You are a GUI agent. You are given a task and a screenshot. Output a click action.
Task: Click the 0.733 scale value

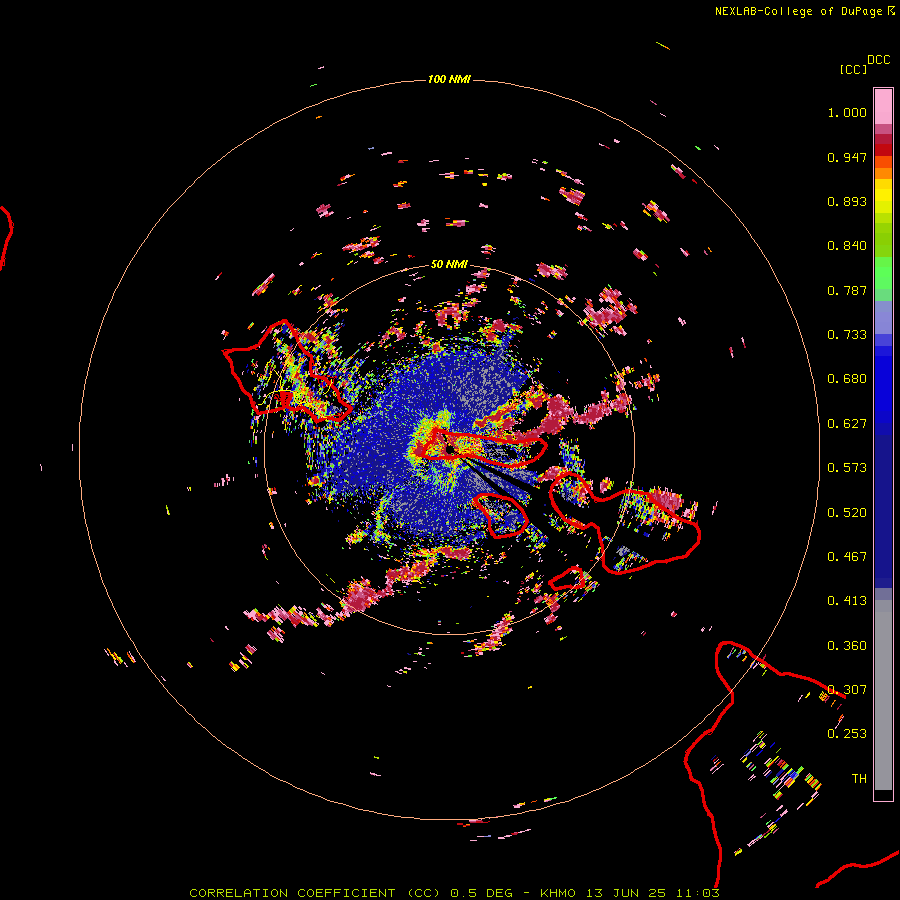[x=847, y=335]
